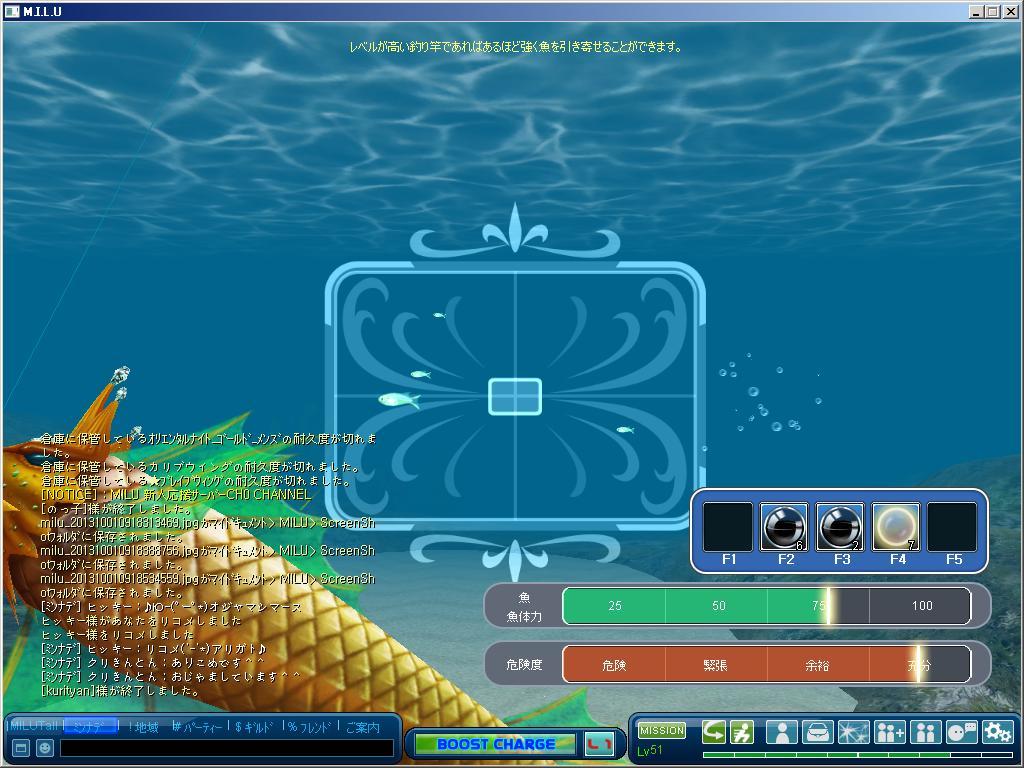The width and height of the screenshot is (1024, 768).
Task: Use the glowing orb in F4 slot
Action: [896, 527]
